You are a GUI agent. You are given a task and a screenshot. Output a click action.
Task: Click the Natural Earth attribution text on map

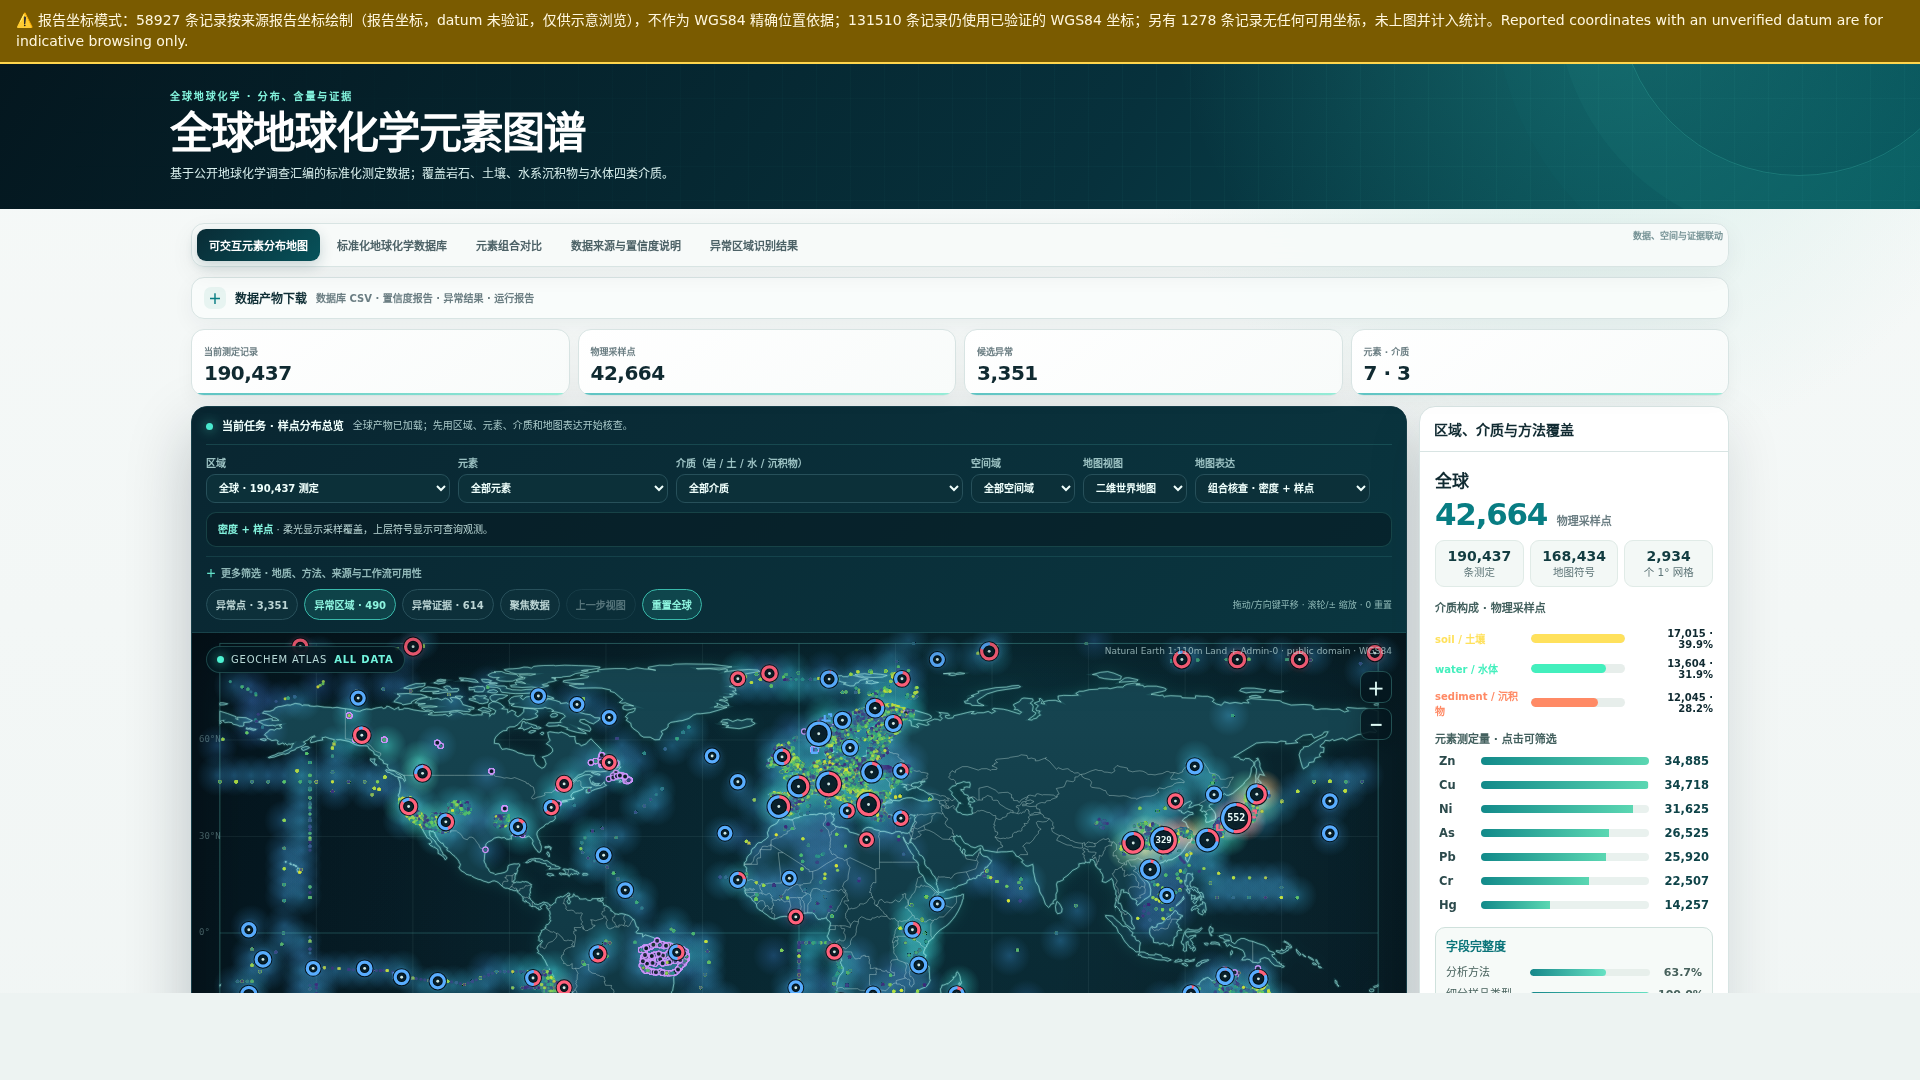pyautogui.click(x=1248, y=651)
